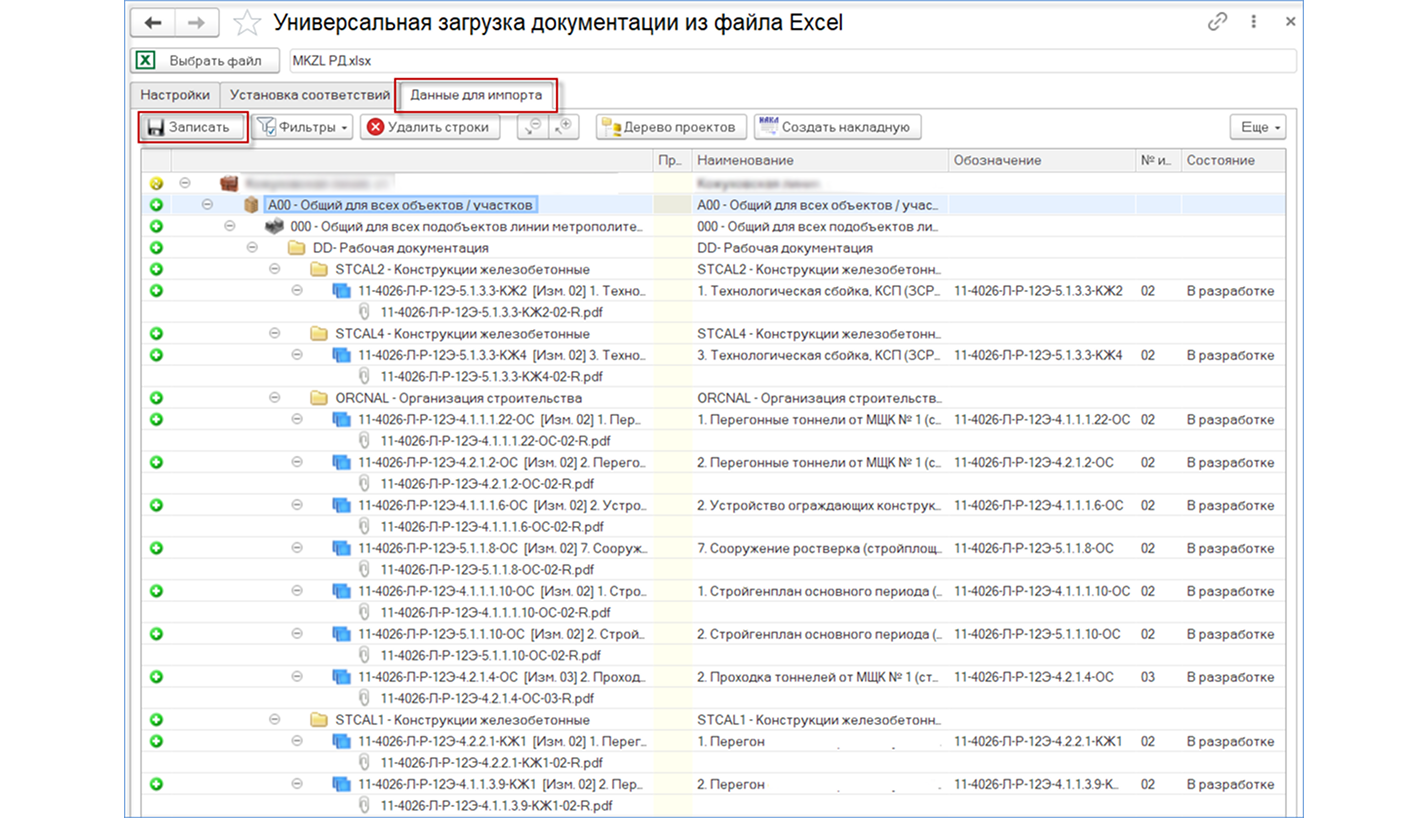
Task: Click paperclip icon of 4.2.2.1-КЖ1-02-R.pdf
Action: click(364, 763)
